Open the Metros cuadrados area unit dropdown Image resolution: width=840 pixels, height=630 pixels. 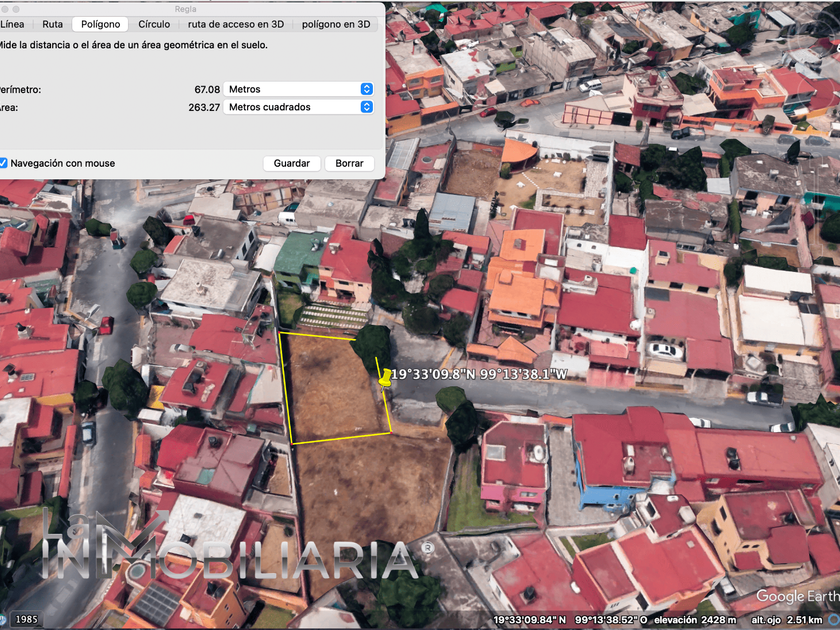click(298, 107)
